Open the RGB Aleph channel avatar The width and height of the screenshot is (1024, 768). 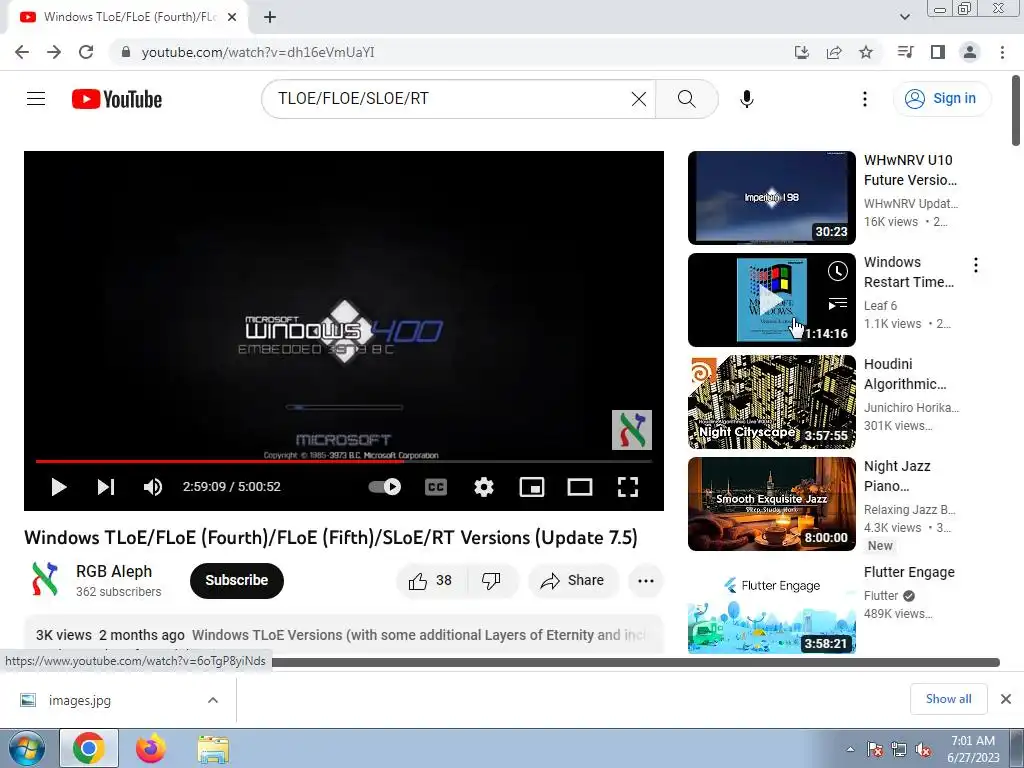pyautogui.click(x=44, y=579)
